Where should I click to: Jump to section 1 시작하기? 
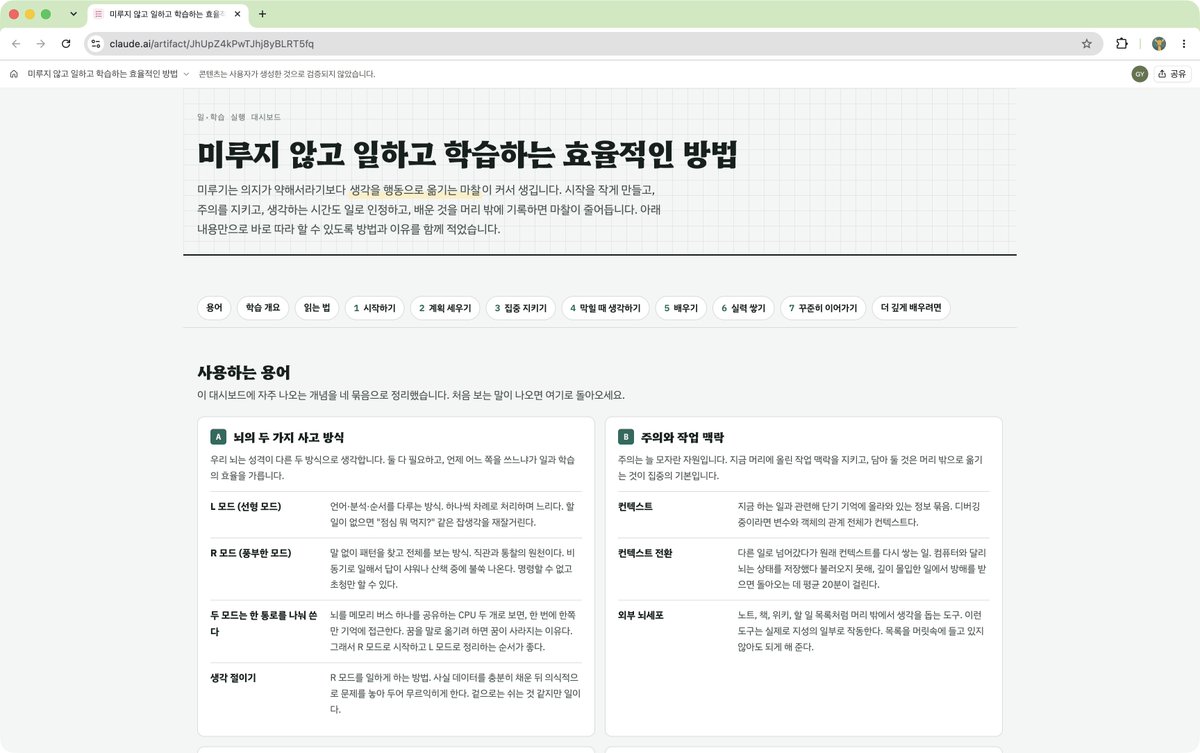[374, 308]
